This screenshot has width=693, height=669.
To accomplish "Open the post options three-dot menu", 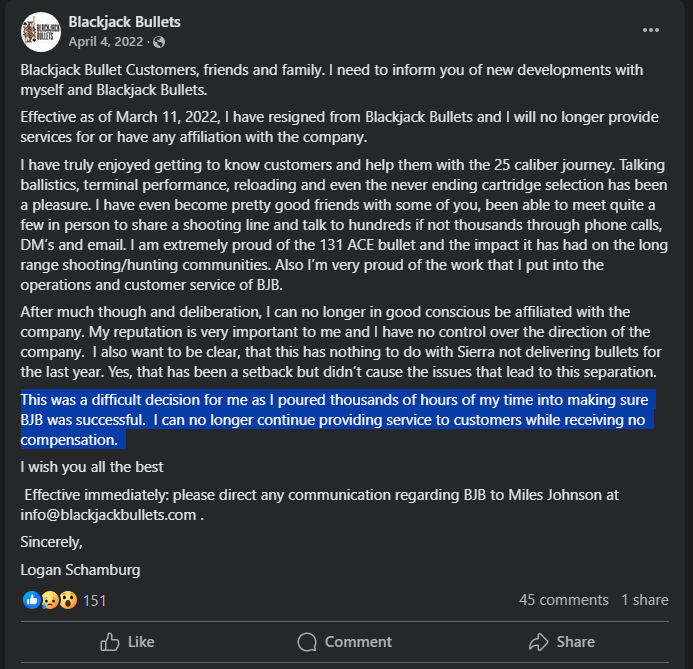I will click(651, 30).
